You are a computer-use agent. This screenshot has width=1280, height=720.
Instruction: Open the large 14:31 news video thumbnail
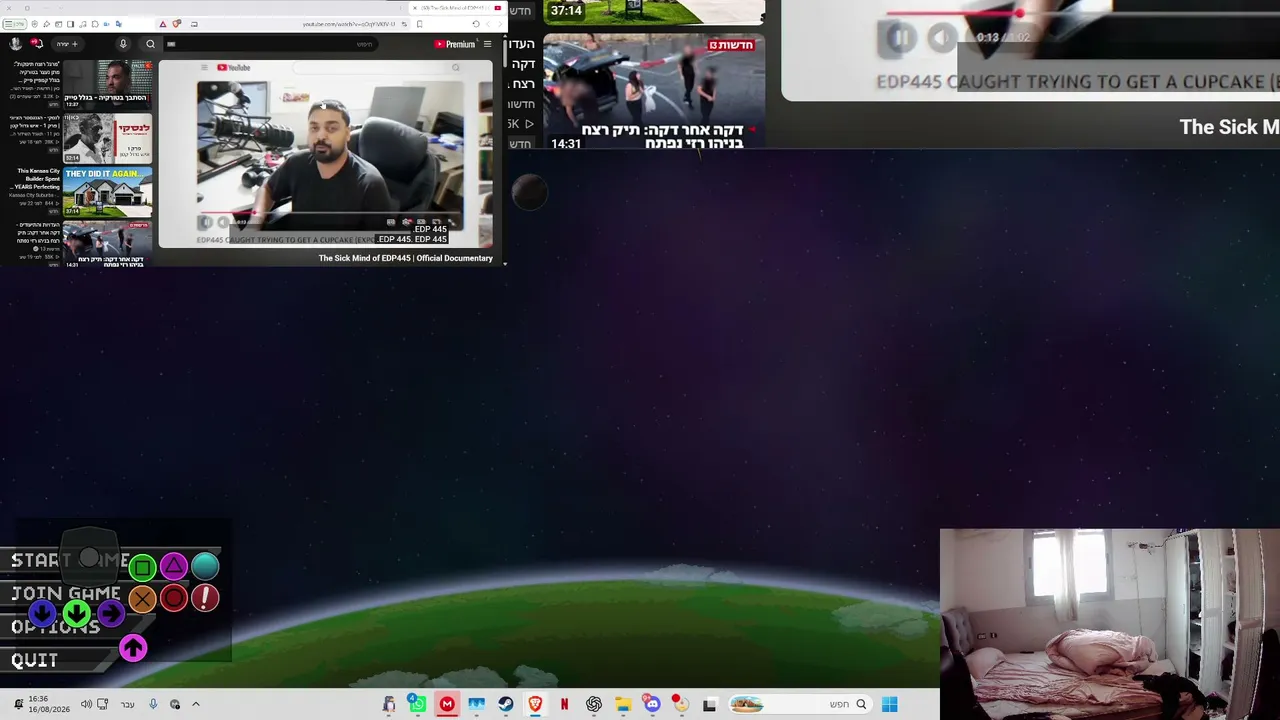[x=654, y=92]
